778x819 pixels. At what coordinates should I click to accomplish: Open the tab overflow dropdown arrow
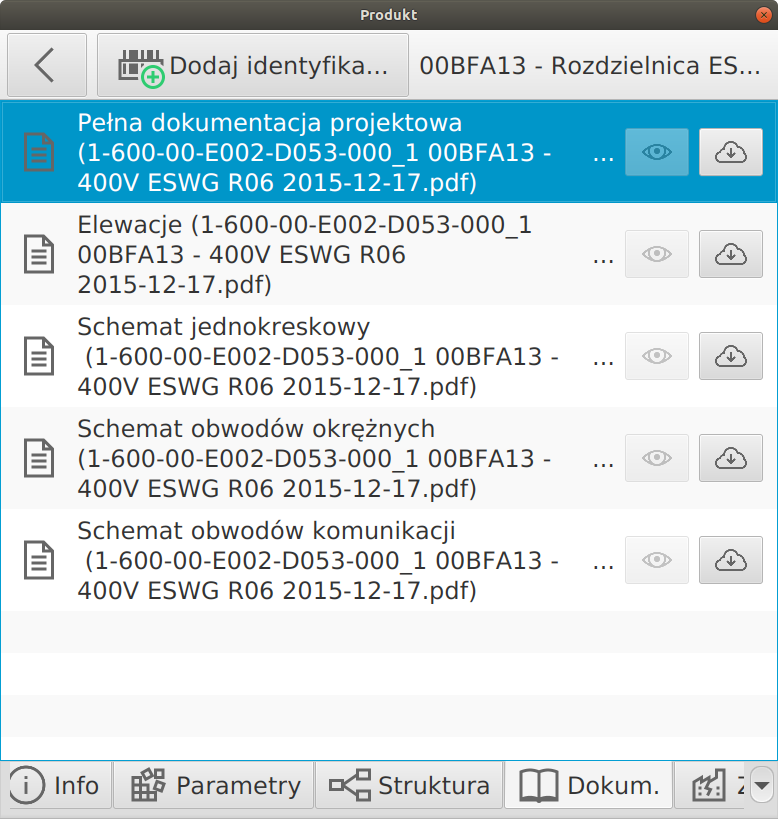762,785
